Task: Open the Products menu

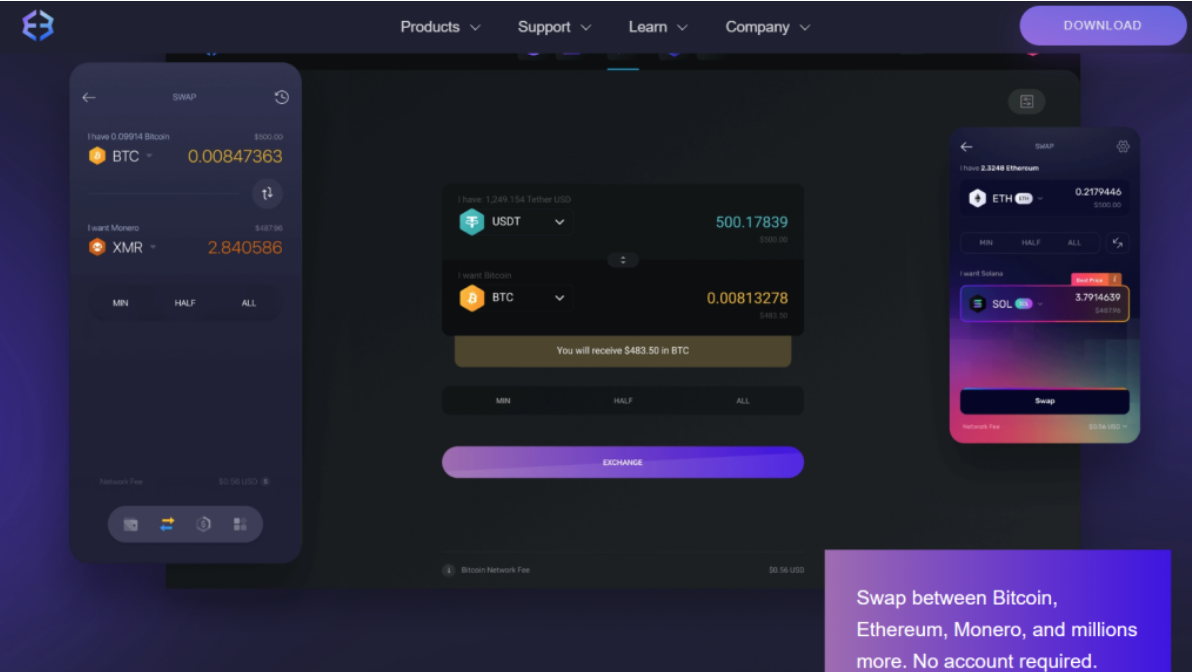Action: (440, 27)
